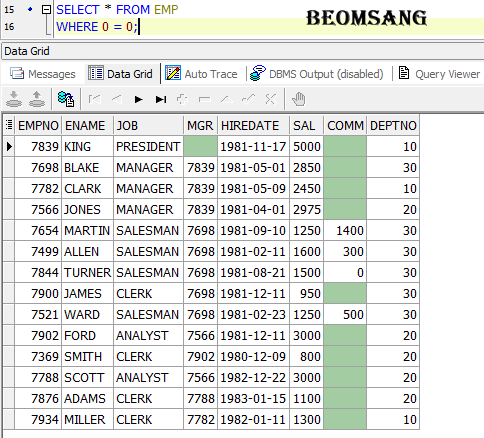
Task: Click the import dataset upload icon
Action: coord(37,99)
